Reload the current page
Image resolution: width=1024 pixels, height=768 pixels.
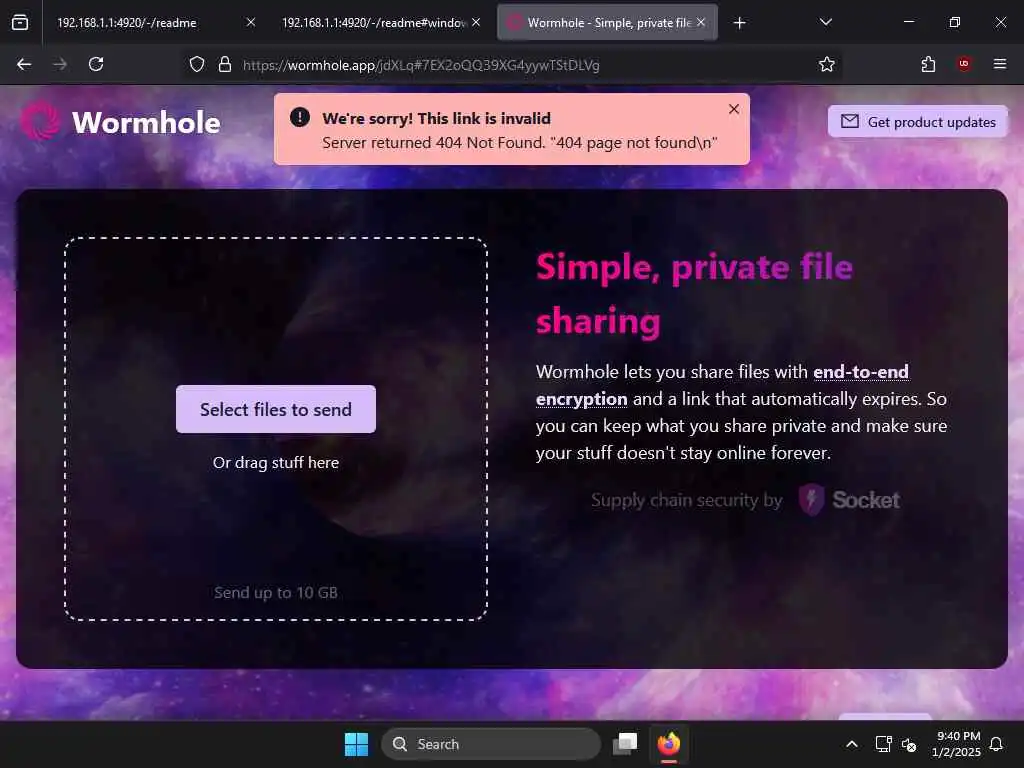(96, 64)
